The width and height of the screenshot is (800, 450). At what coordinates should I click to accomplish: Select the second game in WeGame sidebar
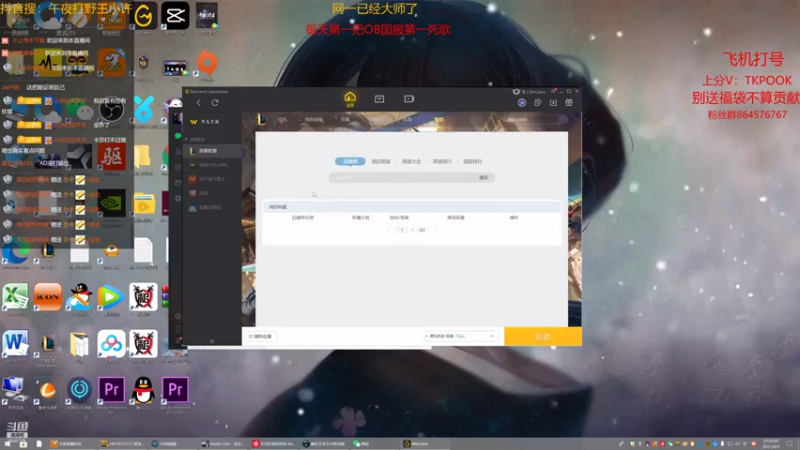pyautogui.click(x=213, y=165)
